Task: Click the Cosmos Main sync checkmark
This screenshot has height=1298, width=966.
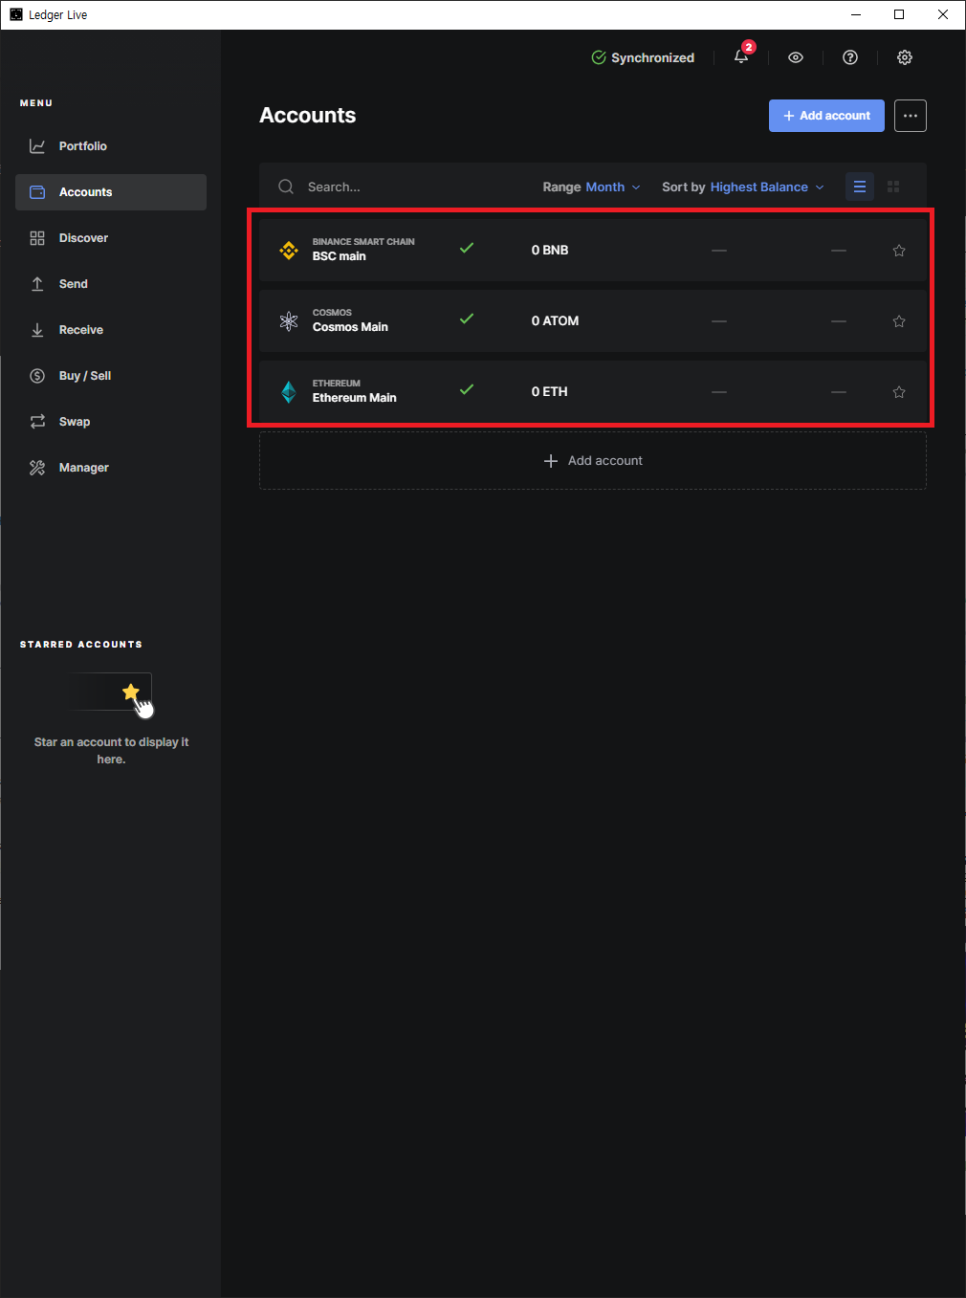Action: (x=467, y=319)
